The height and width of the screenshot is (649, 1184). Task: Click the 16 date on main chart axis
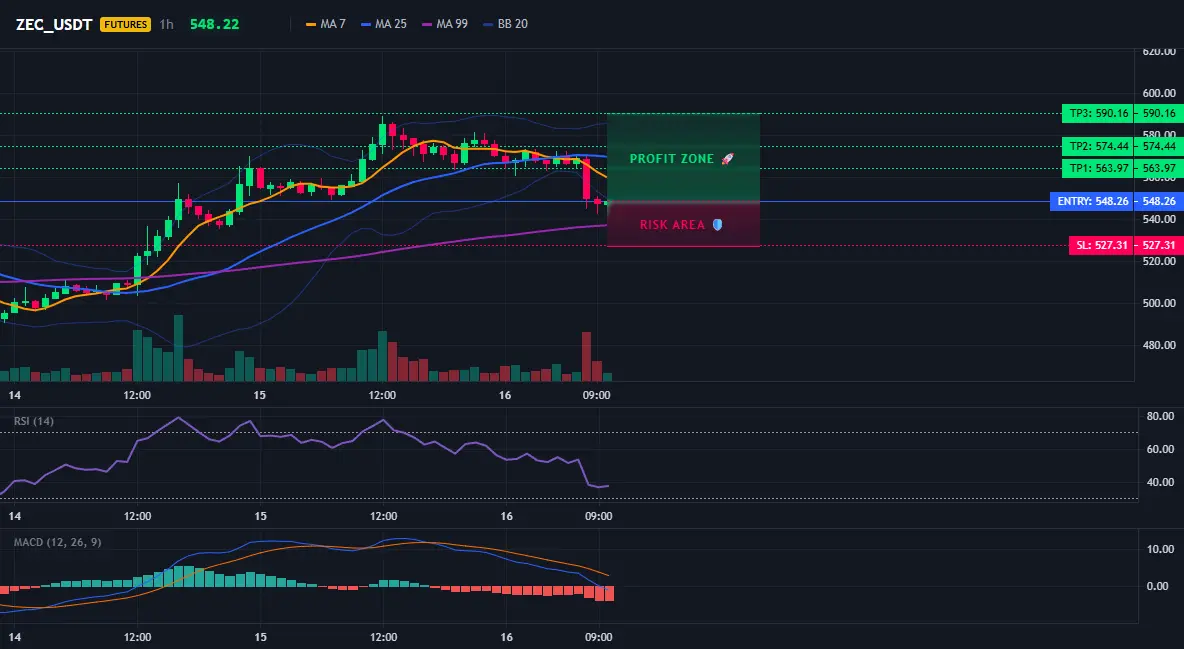coord(505,395)
